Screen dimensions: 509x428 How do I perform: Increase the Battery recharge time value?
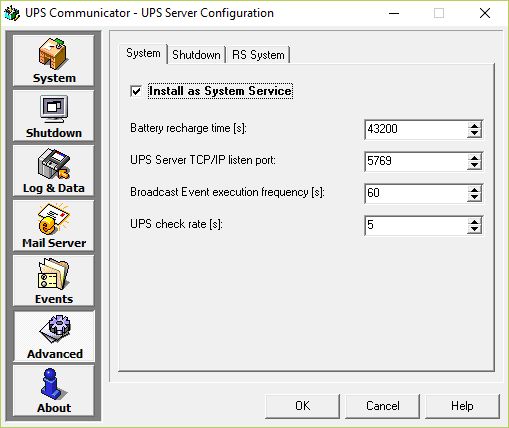(x=474, y=126)
